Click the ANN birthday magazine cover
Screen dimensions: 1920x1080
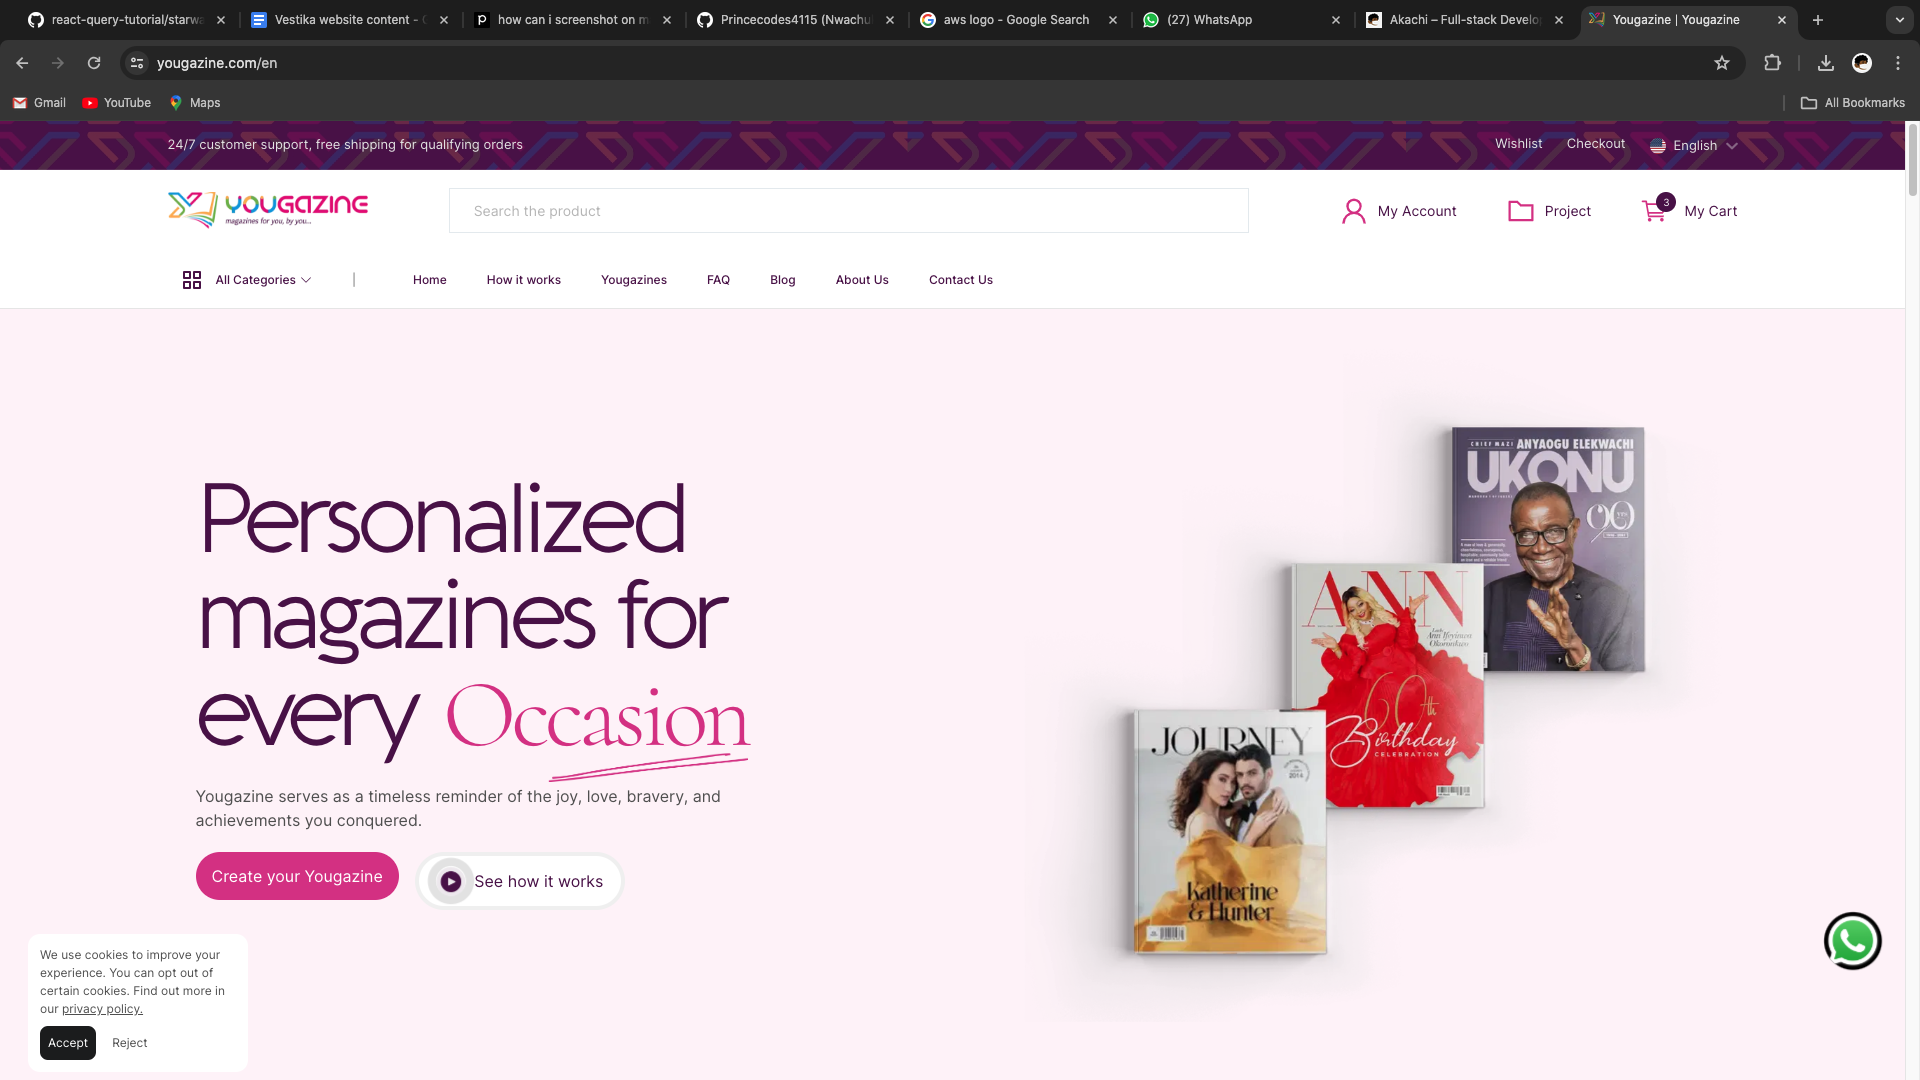click(1389, 686)
